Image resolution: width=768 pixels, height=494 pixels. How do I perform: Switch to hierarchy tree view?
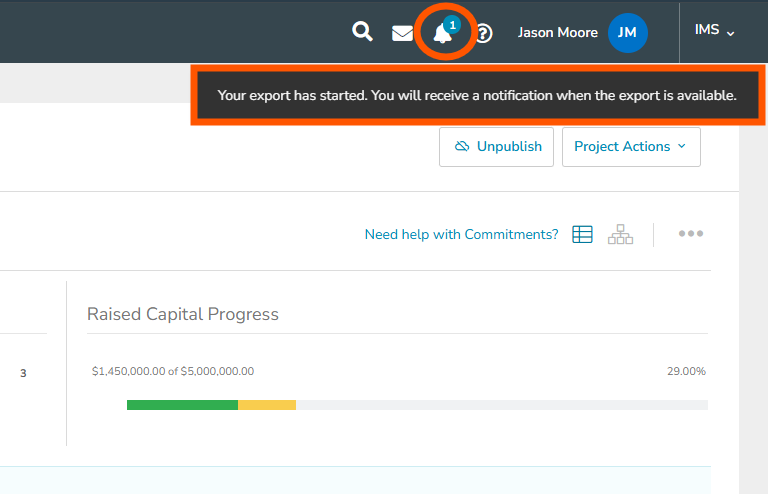(x=620, y=234)
